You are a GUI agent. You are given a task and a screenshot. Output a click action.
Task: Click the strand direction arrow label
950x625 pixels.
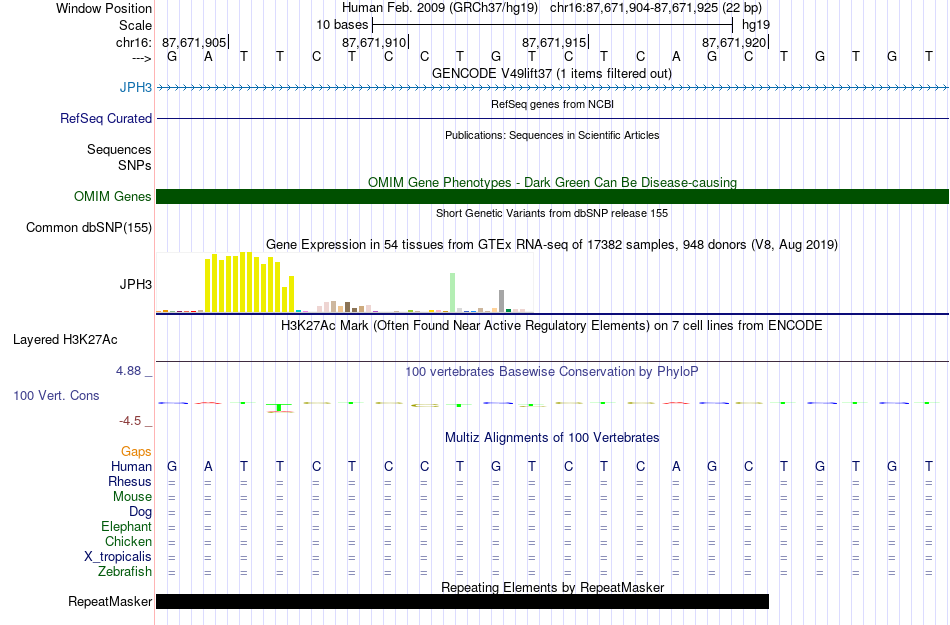click(141, 58)
